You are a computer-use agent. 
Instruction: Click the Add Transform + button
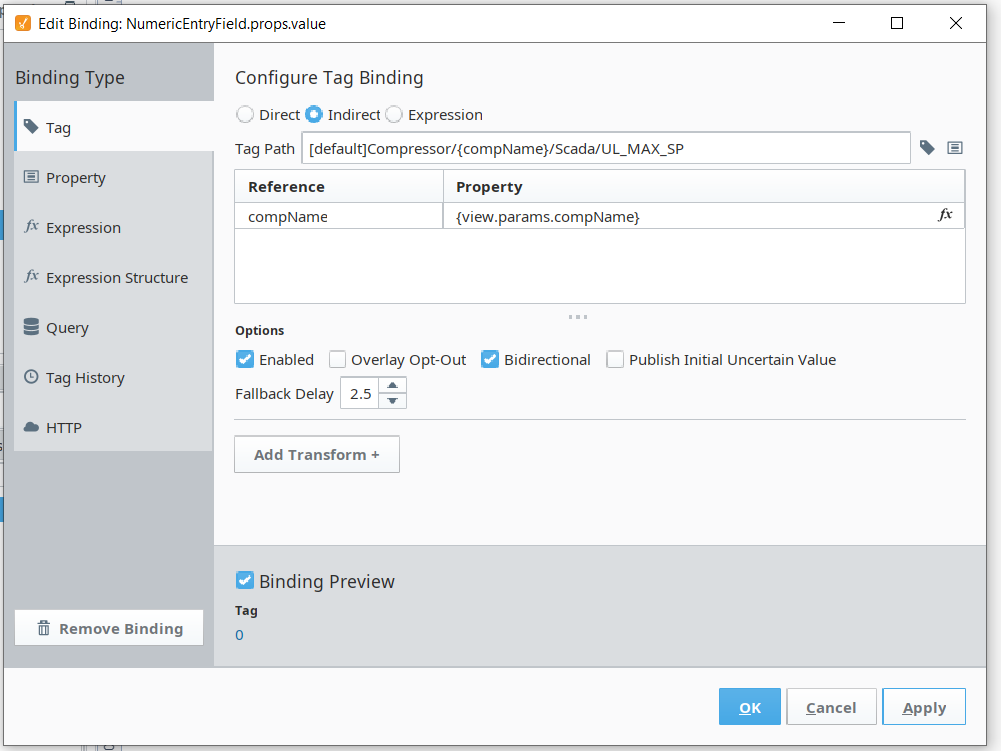coord(317,454)
